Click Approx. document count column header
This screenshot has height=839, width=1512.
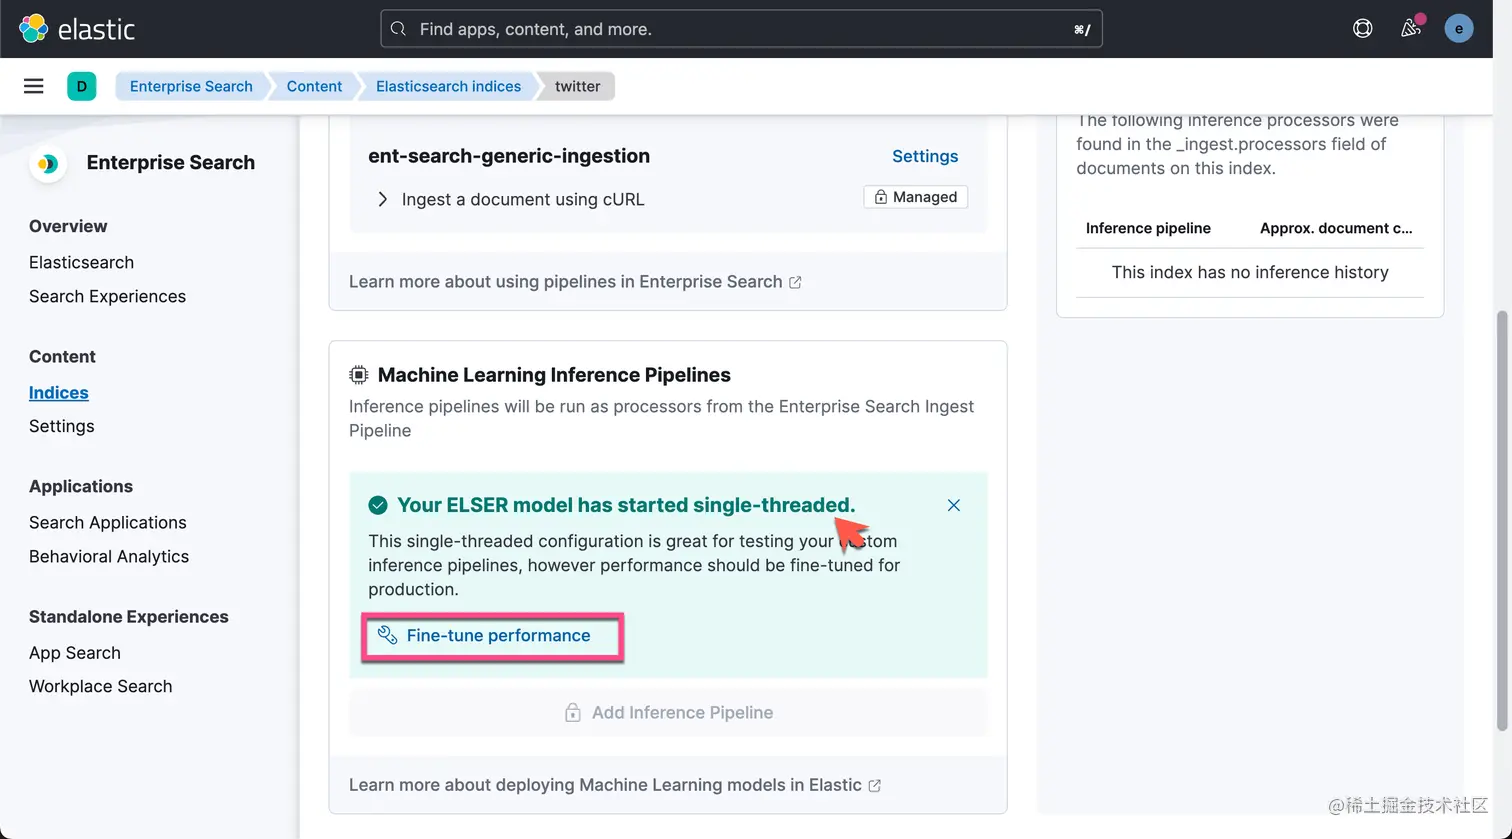coord(1336,228)
